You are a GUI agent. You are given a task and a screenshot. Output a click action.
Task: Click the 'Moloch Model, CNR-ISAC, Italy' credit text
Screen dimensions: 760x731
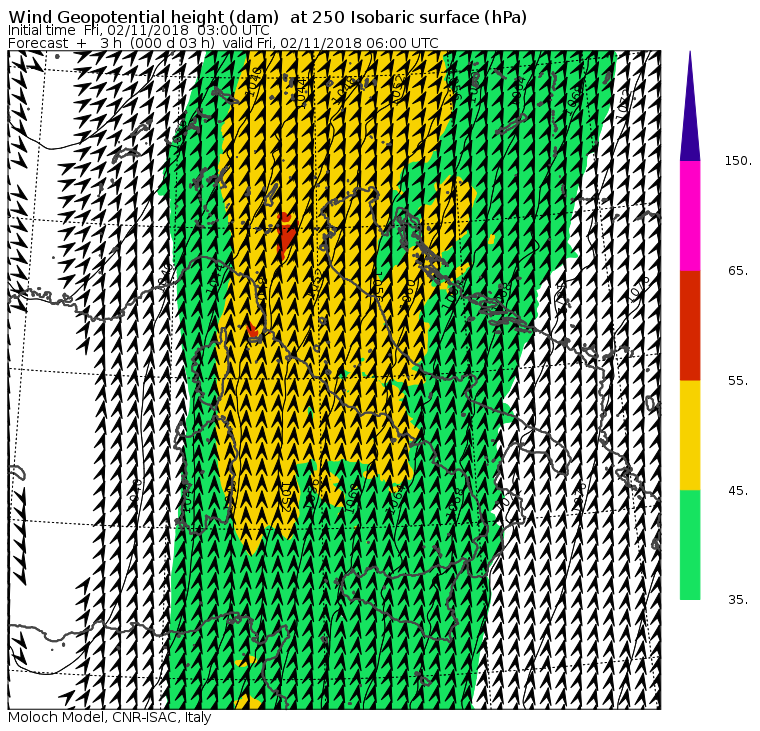pos(110,717)
